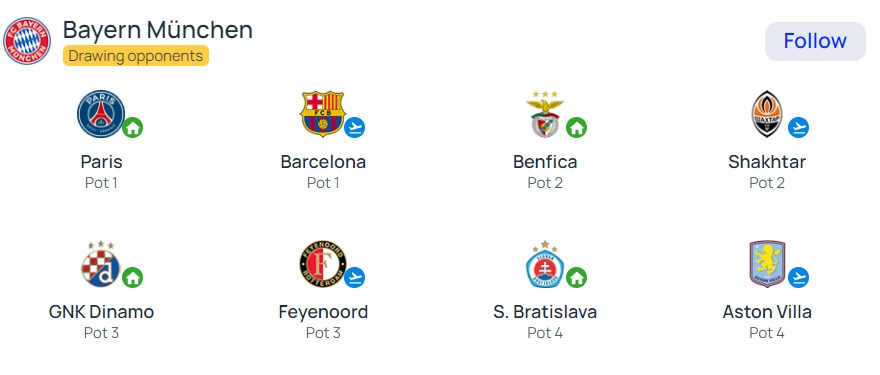Click the away plane icon beside Shakhtar

[798, 127]
